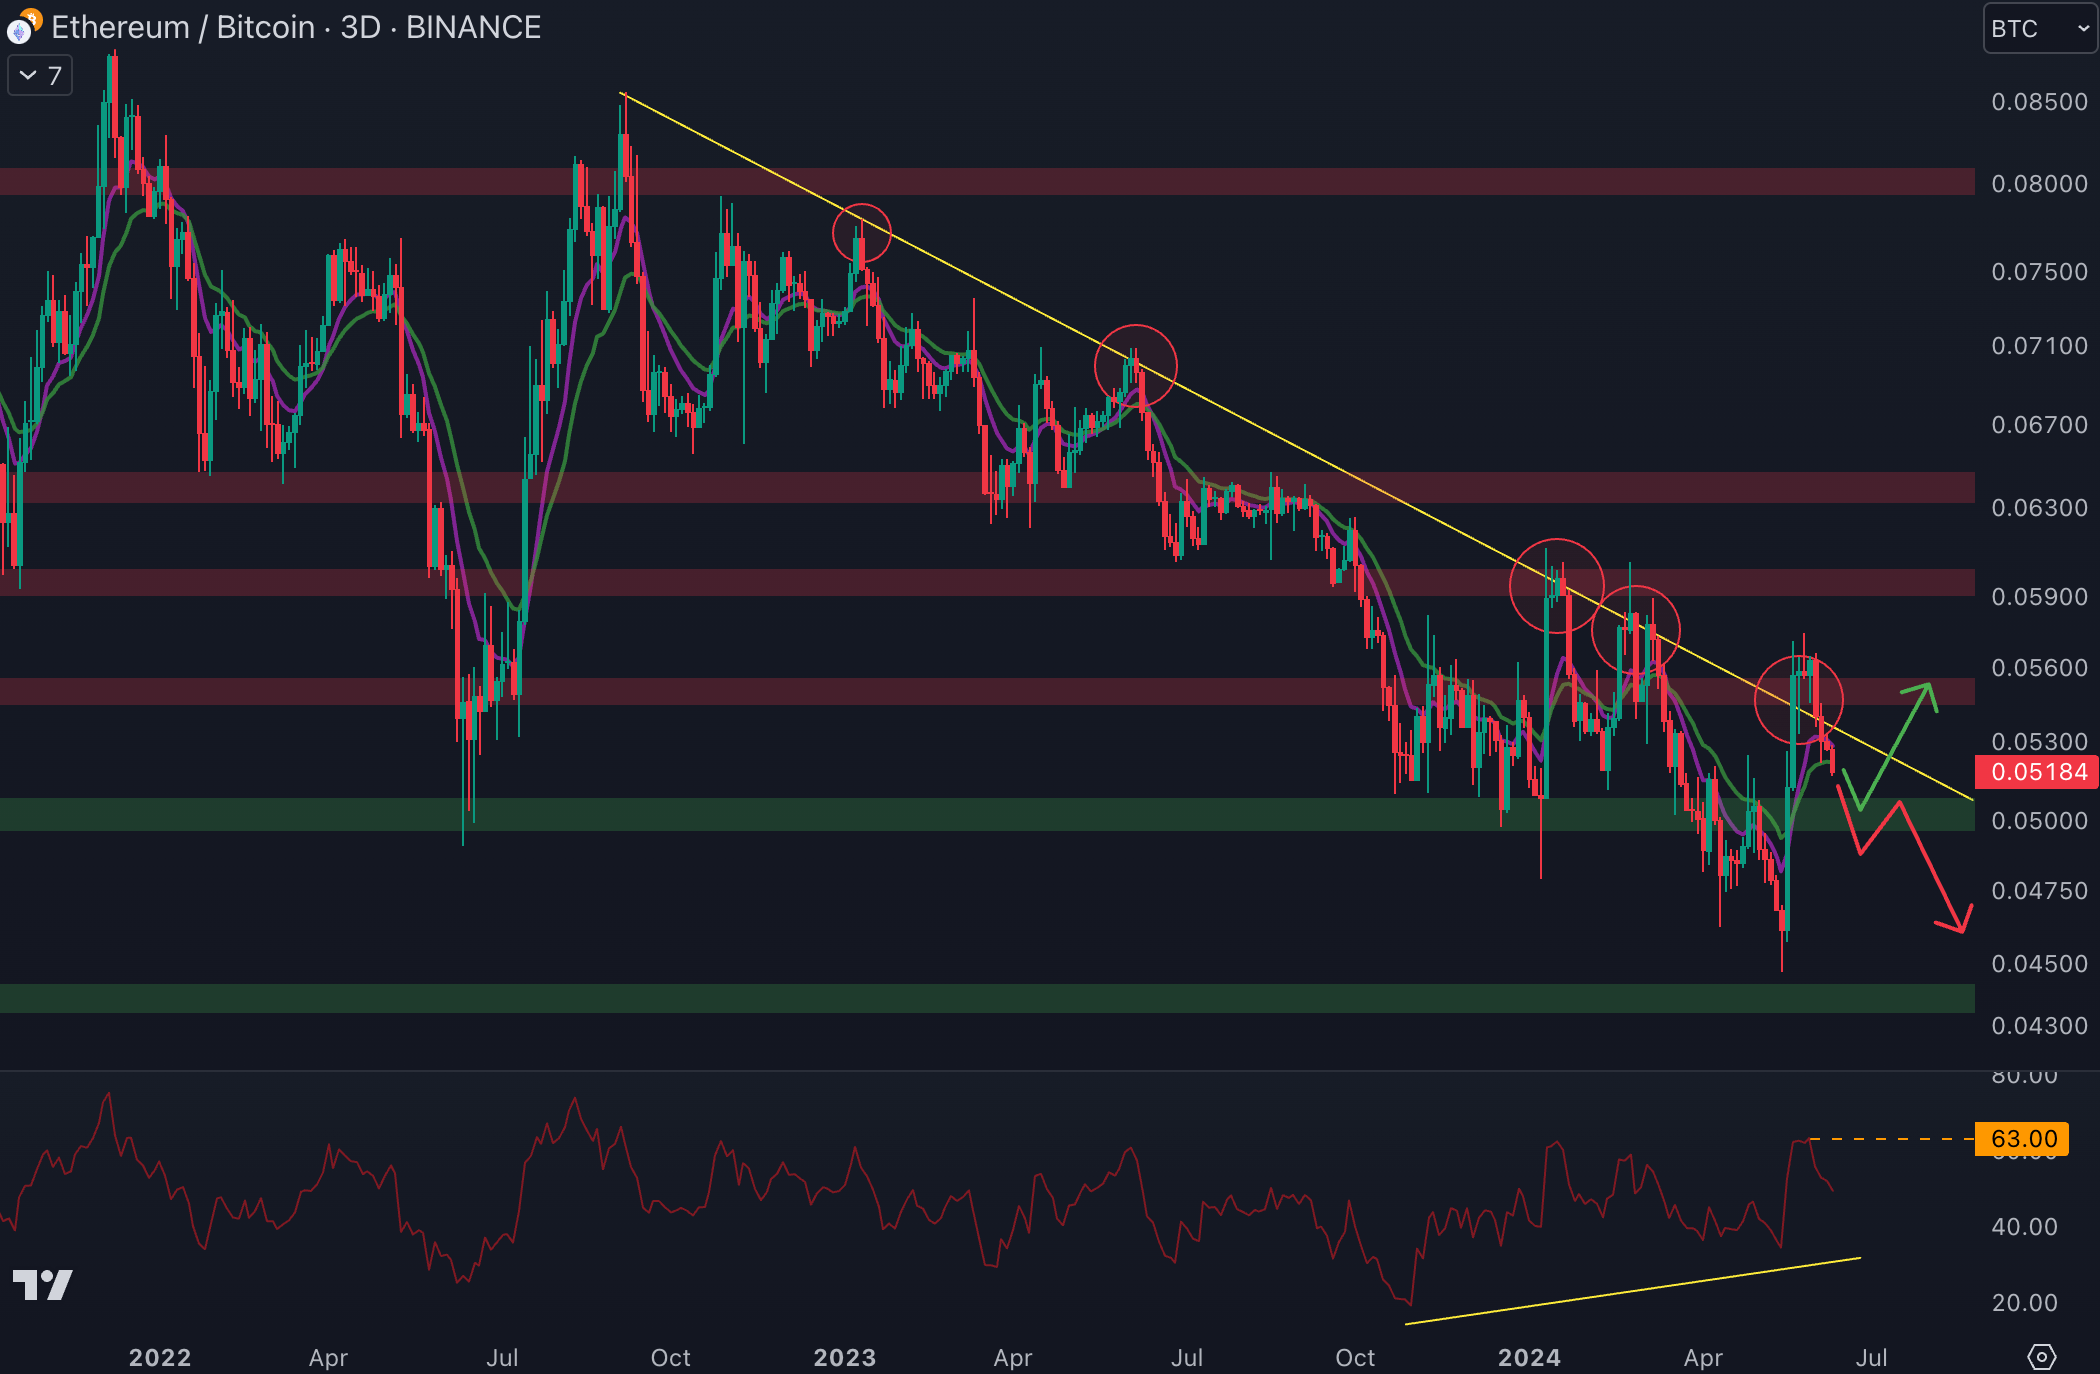This screenshot has height=1374, width=2100.
Task: Expand the collapsed indicators legend showing 7
Action: (x=40, y=76)
